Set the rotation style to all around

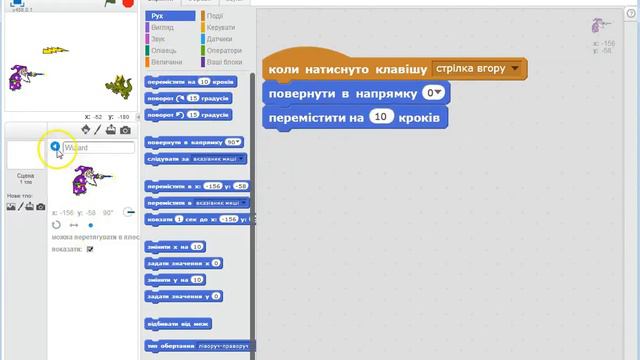pyautogui.click(x=56, y=225)
